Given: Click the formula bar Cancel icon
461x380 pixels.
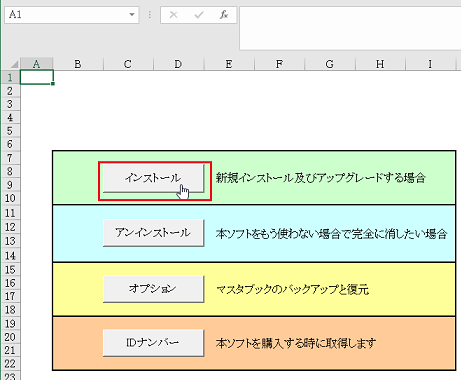Looking at the screenshot, I should (173, 15).
